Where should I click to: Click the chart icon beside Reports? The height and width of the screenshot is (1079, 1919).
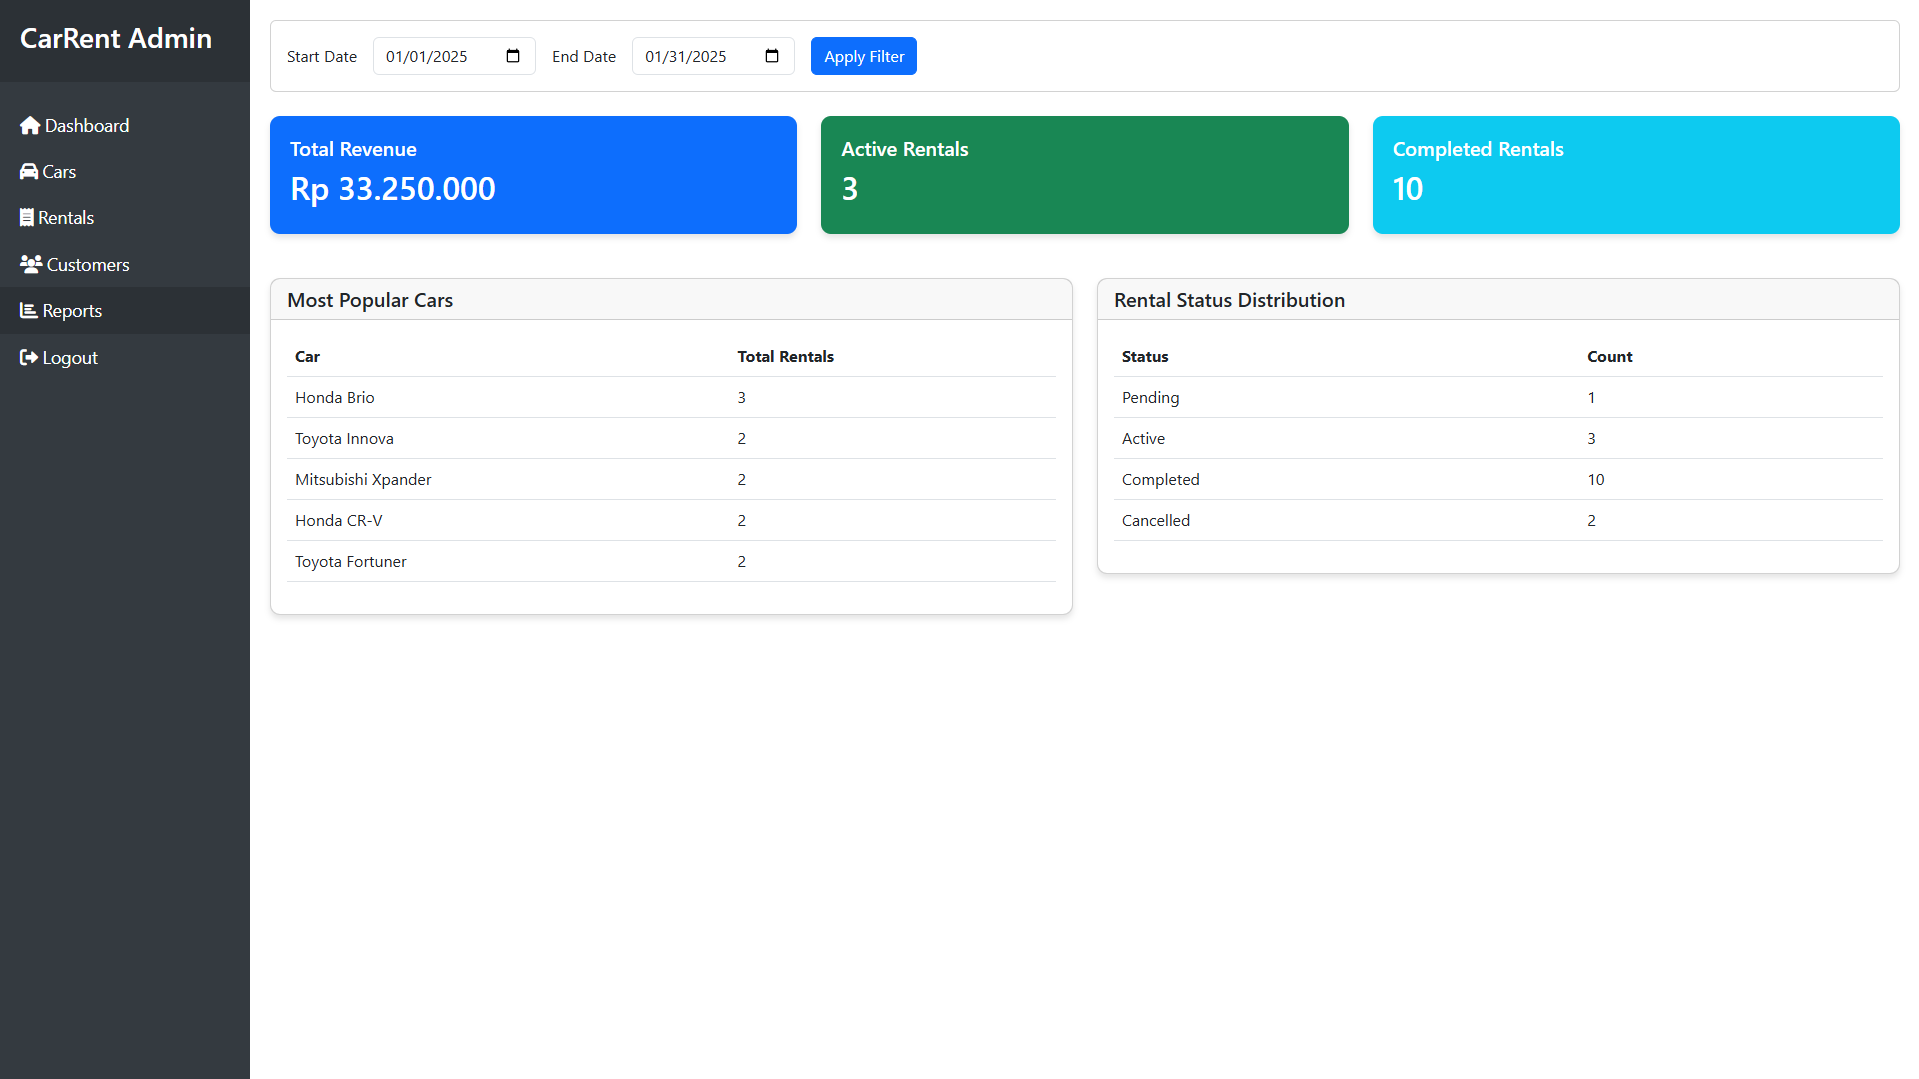click(29, 310)
